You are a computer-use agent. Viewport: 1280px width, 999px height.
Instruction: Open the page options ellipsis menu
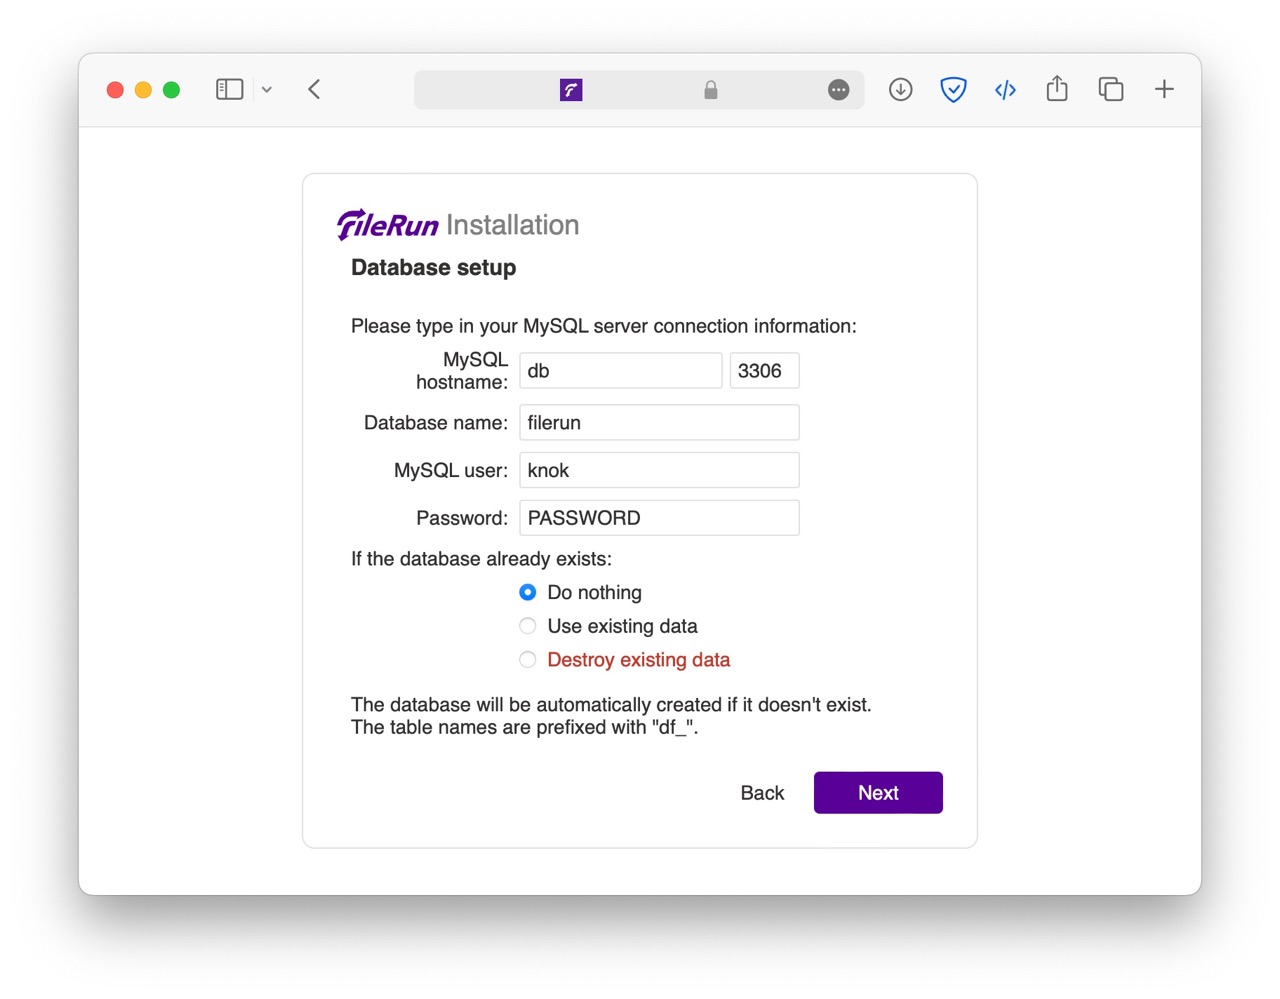(839, 90)
